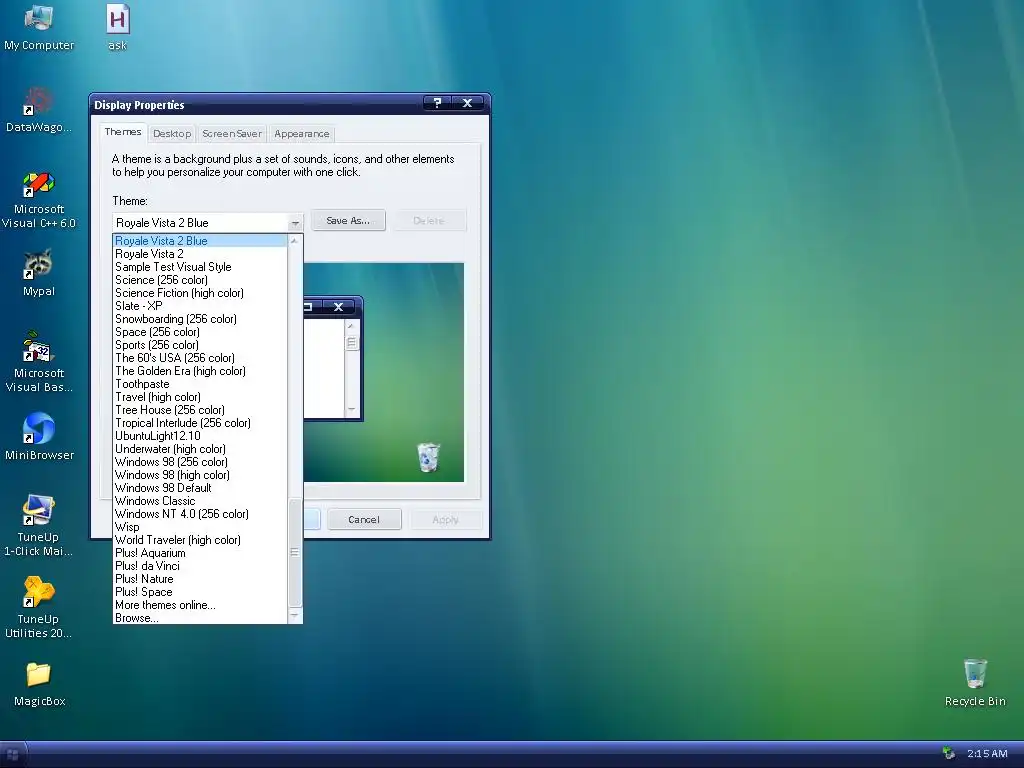
Task: Select Space (256 color) theme
Action: tap(200, 332)
